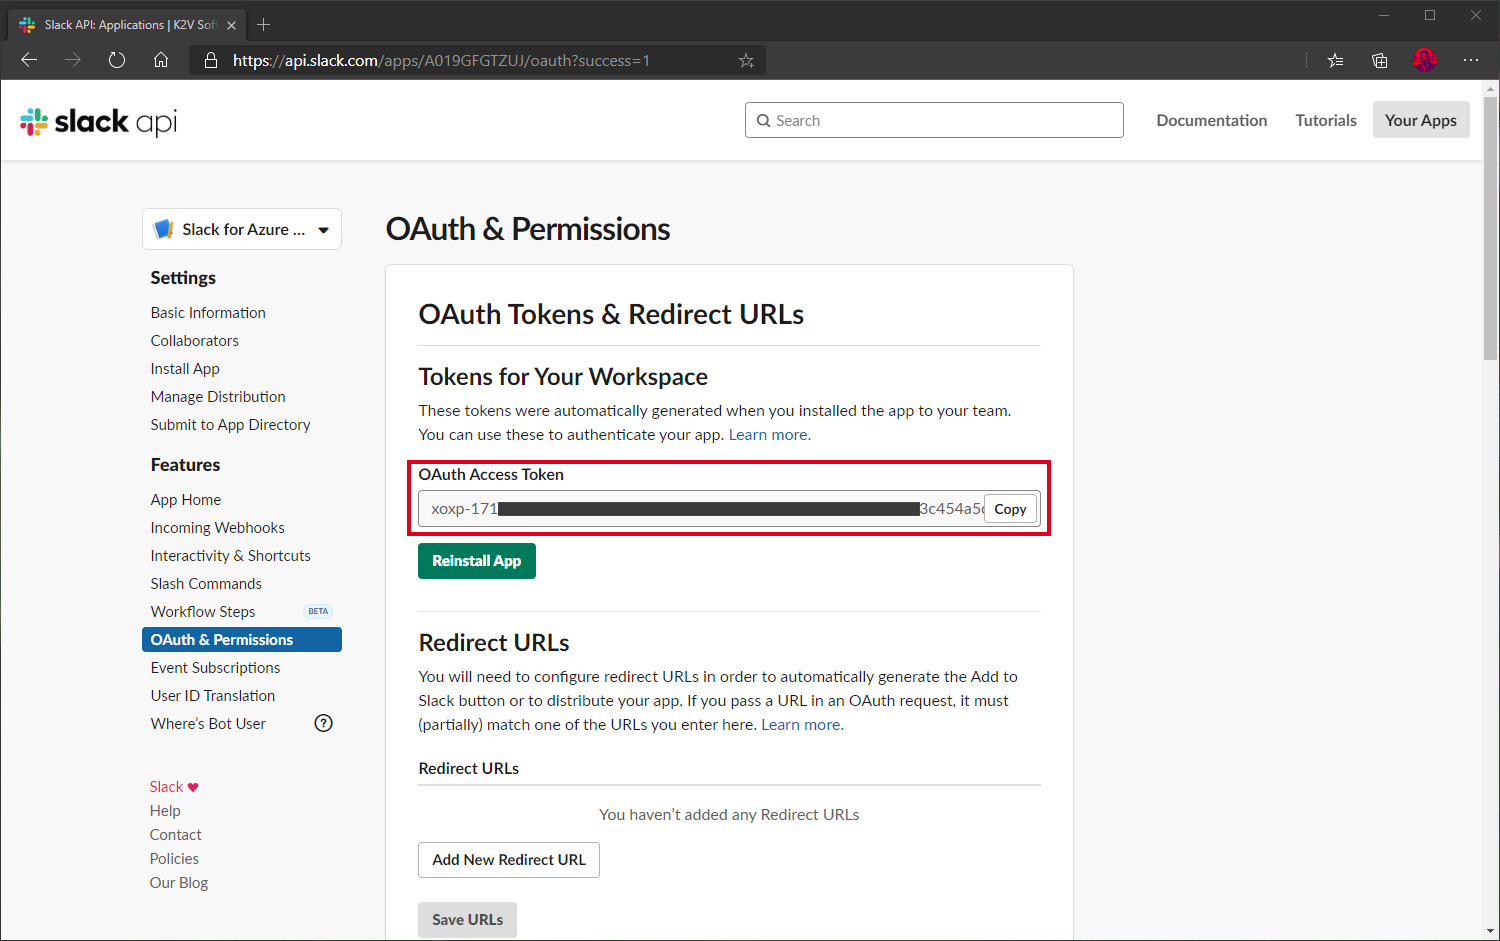
Task: Add this page to favorites star
Action: [746, 60]
